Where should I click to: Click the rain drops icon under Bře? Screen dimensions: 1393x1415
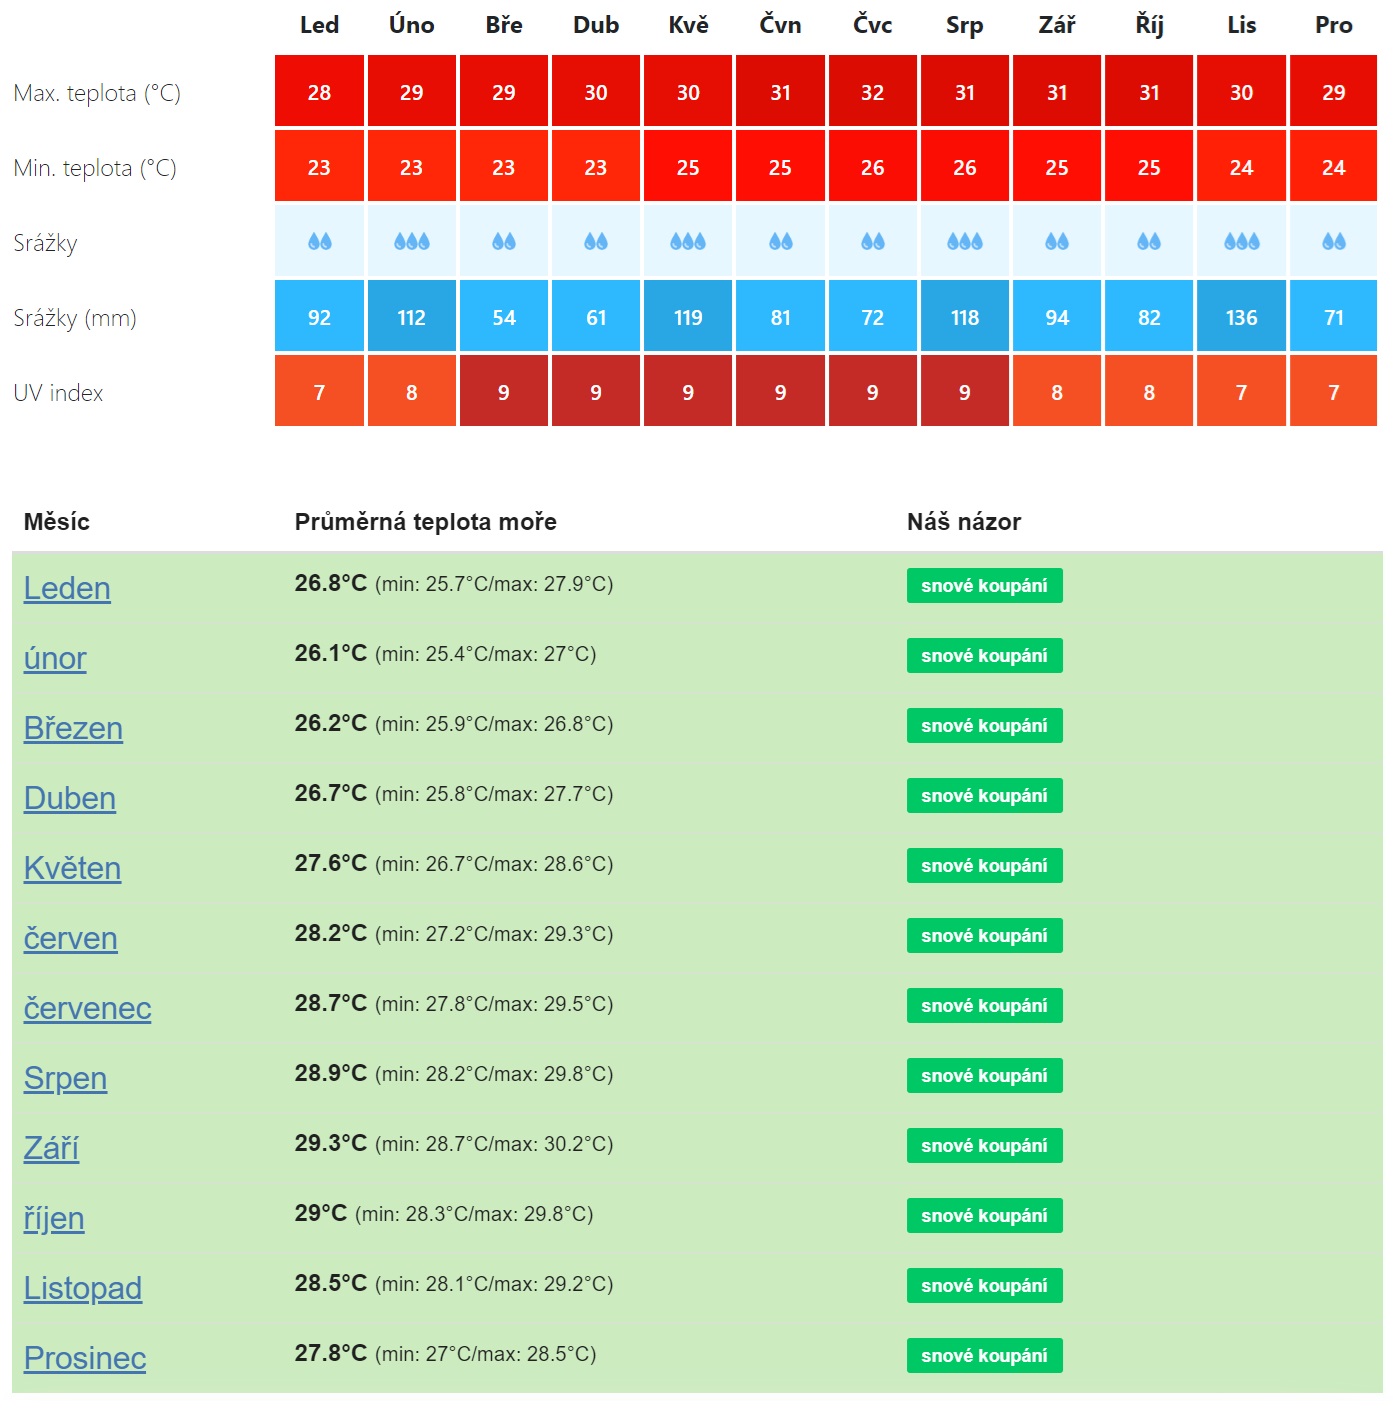coord(504,241)
